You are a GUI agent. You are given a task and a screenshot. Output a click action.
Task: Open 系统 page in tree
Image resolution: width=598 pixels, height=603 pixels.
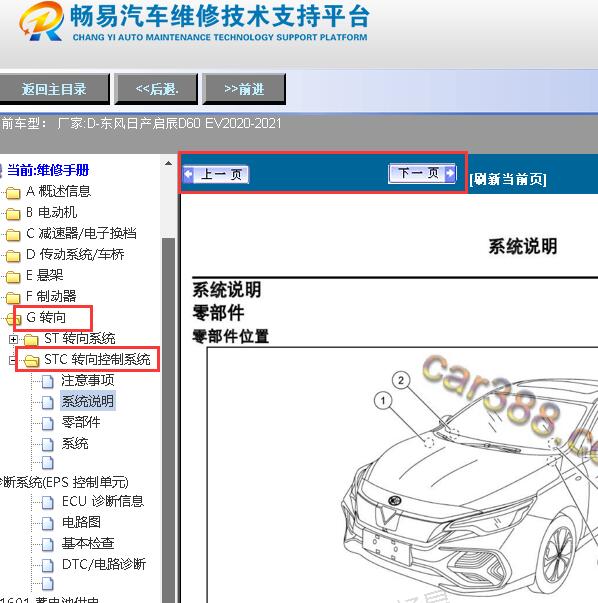click(x=75, y=443)
